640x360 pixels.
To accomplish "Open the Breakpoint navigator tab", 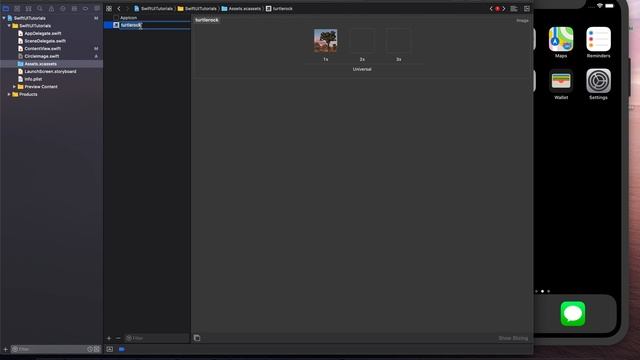I will (x=85, y=9).
